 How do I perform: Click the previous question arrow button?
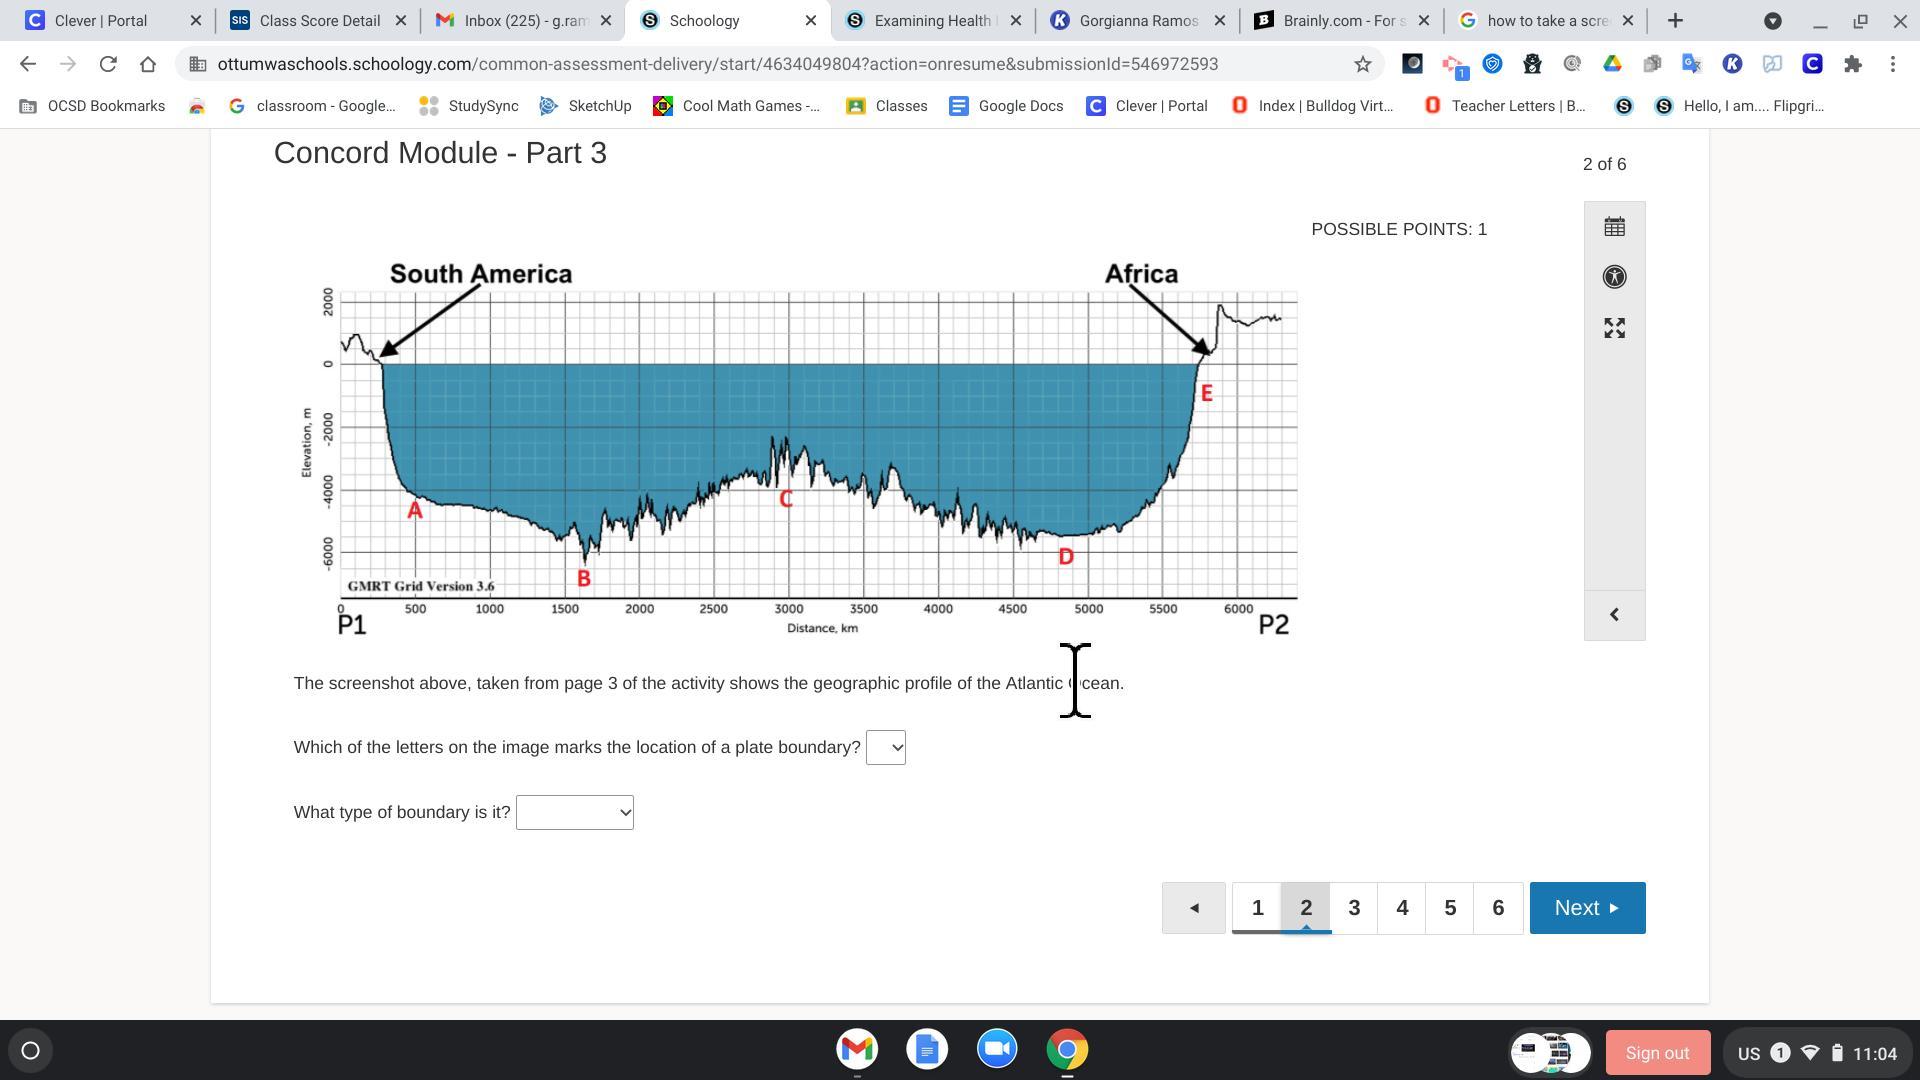(1193, 908)
